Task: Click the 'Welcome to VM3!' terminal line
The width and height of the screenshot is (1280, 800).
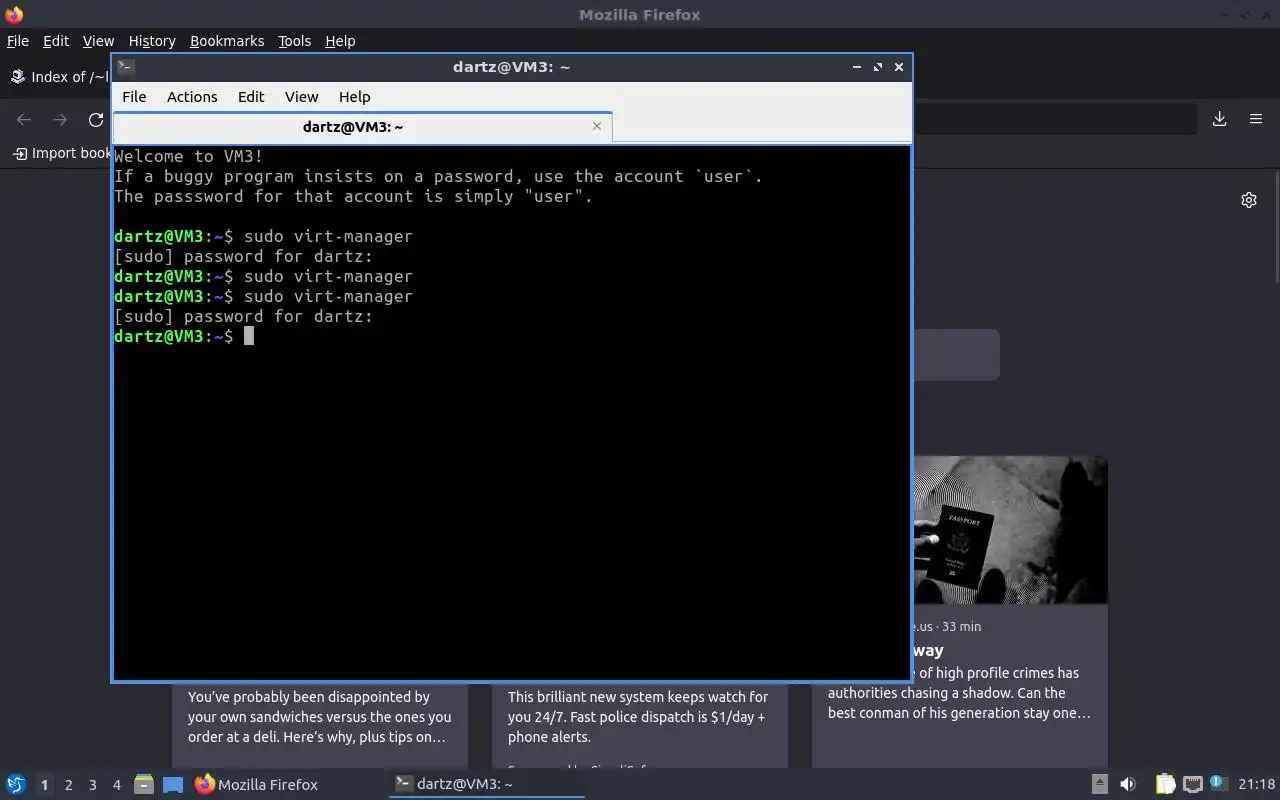Action: pyautogui.click(x=188, y=156)
